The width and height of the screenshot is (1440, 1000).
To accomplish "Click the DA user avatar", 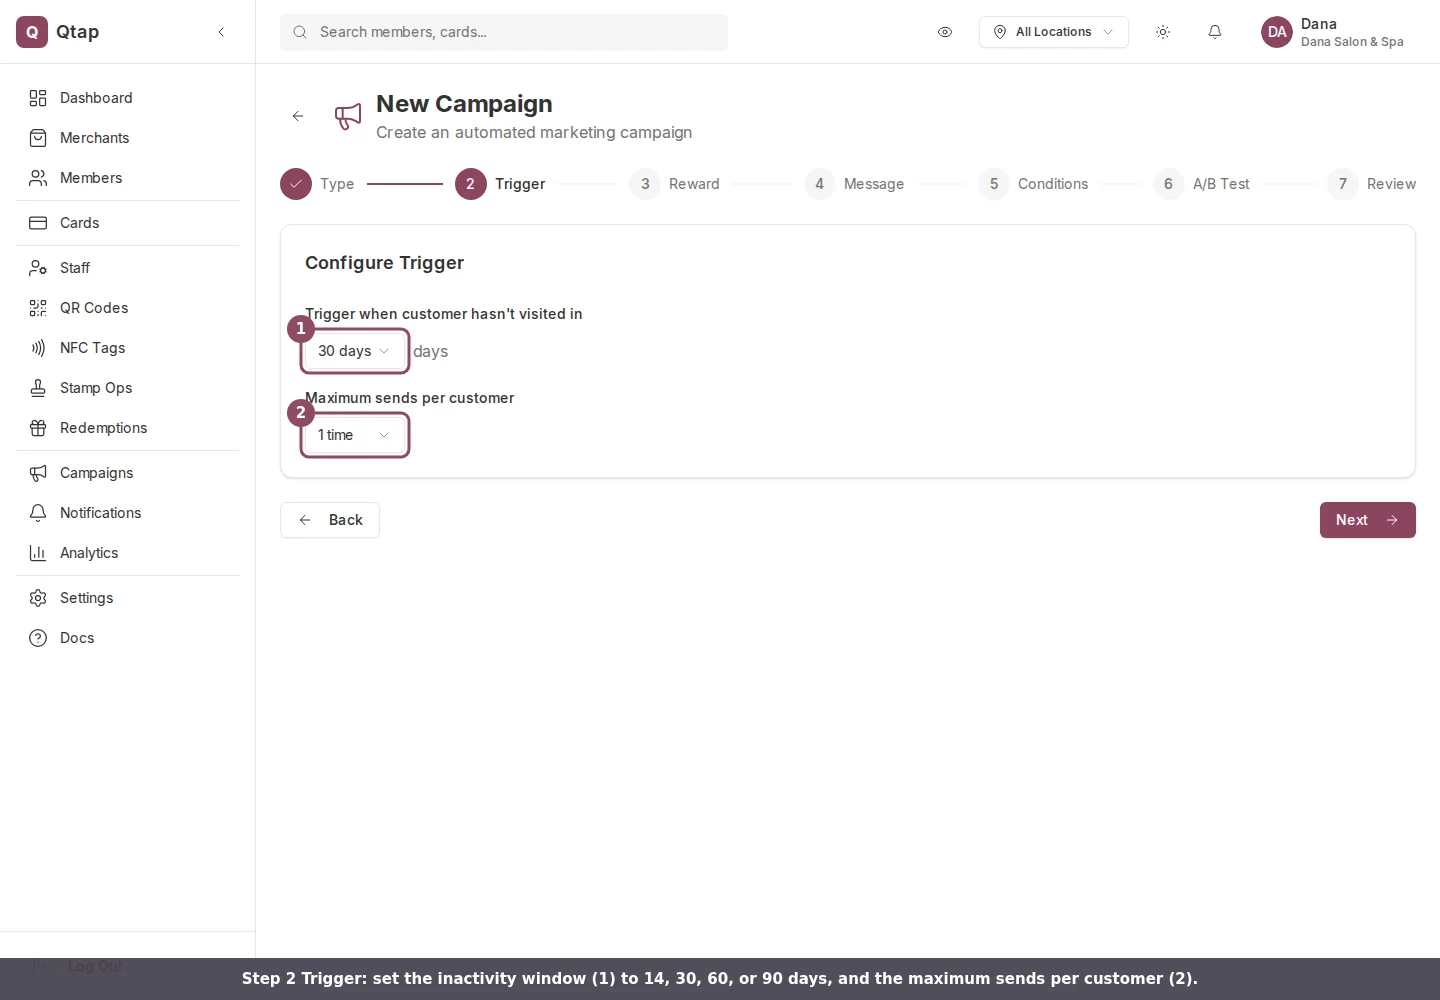I will coord(1277,32).
